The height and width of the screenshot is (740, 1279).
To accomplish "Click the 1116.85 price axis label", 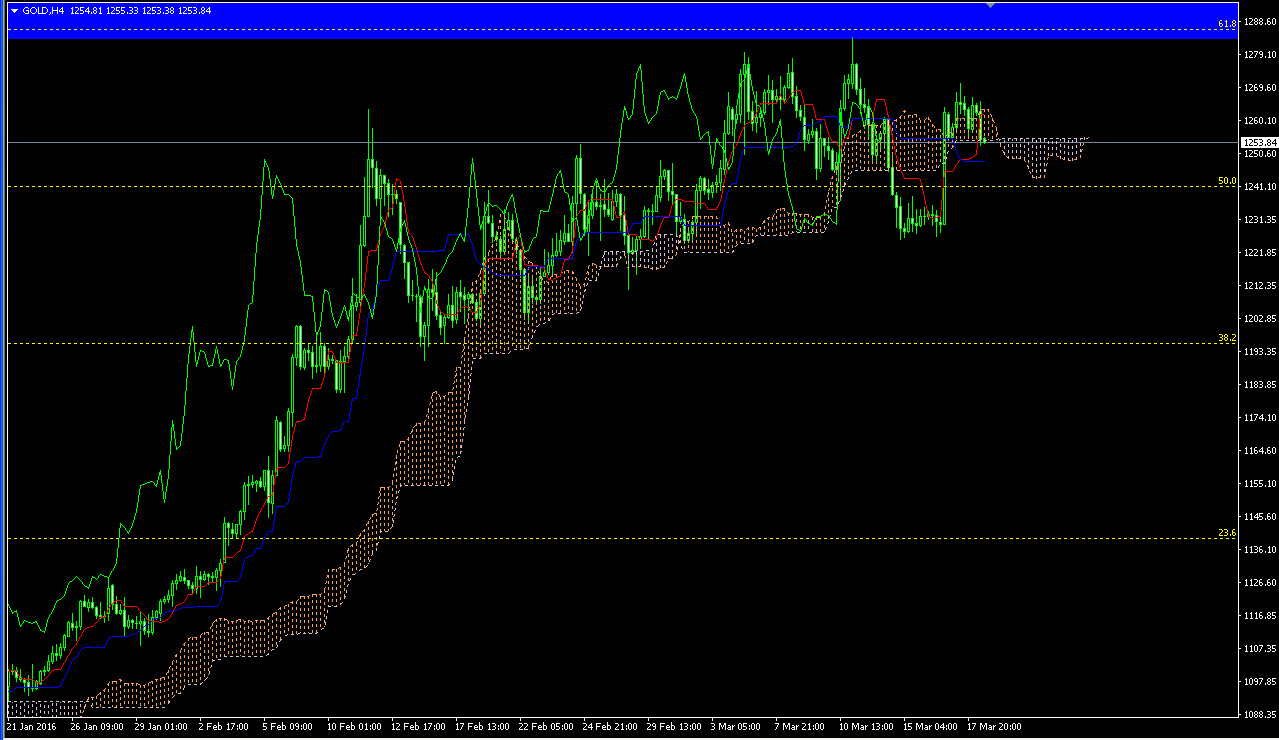I will pos(1260,616).
